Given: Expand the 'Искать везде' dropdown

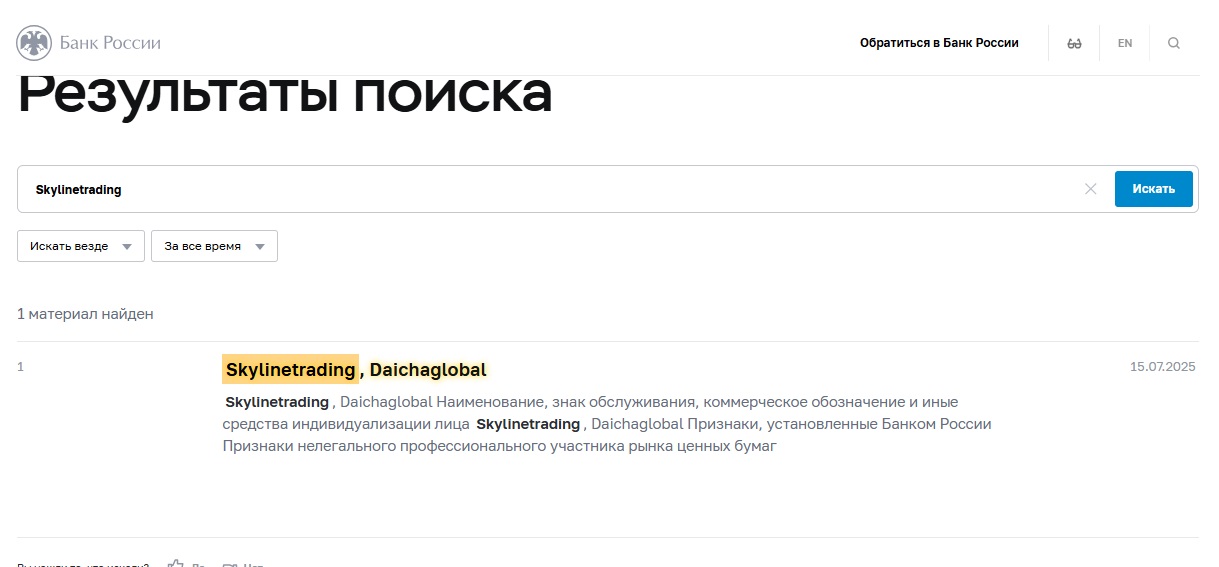Looking at the screenshot, I should click(x=81, y=246).
